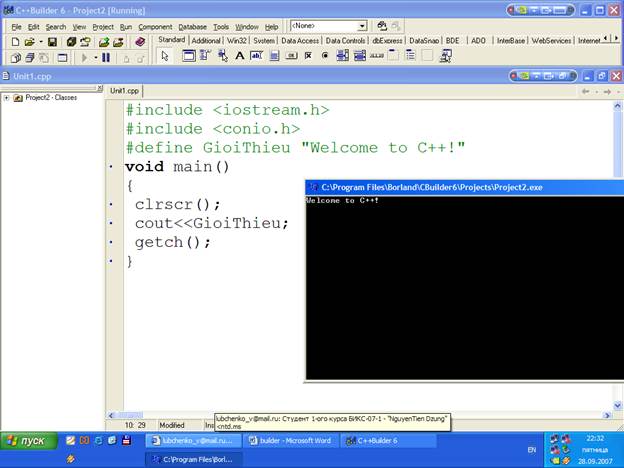Screen dimensions: 624x468
Task: Click the New file icon in toolbar
Action: 15,42
